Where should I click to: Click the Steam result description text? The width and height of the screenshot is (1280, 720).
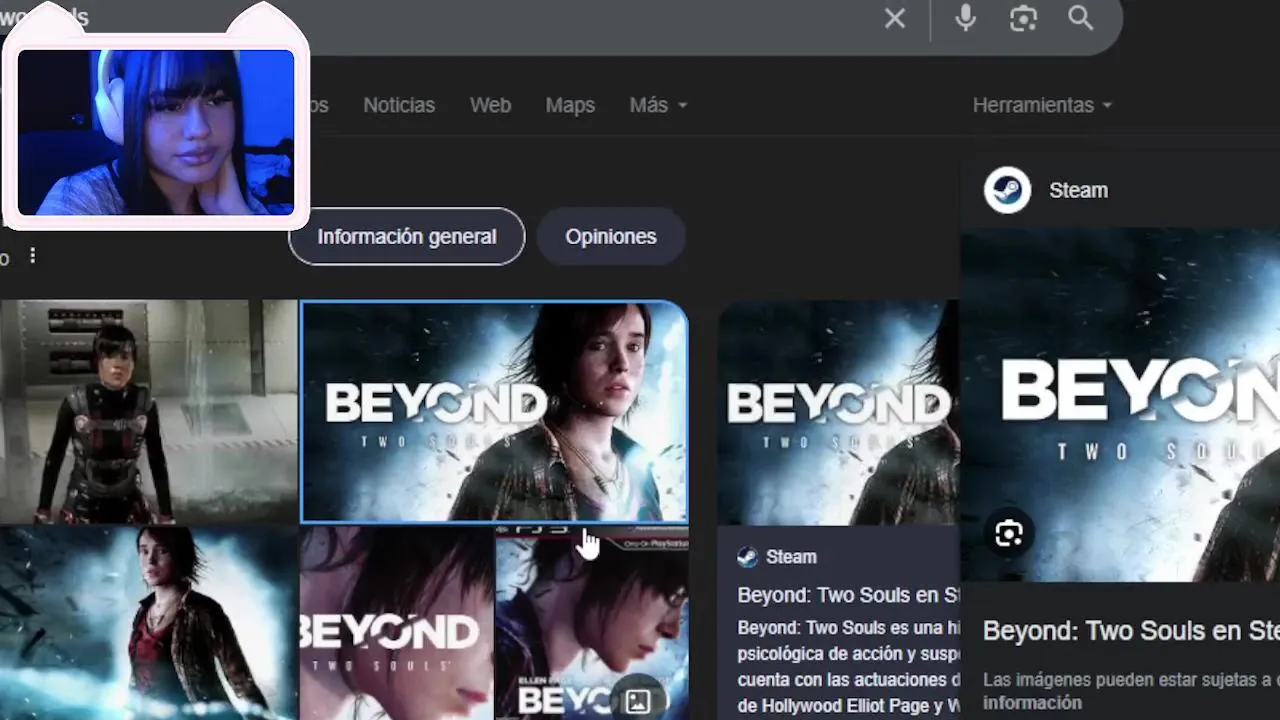pyautogui.click(x=848, y=668)
